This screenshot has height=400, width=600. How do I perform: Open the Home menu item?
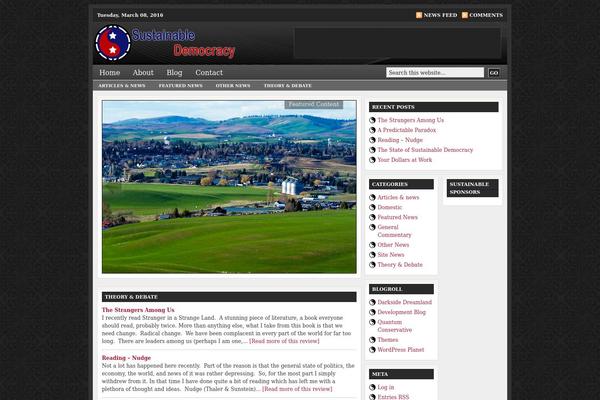109,72
